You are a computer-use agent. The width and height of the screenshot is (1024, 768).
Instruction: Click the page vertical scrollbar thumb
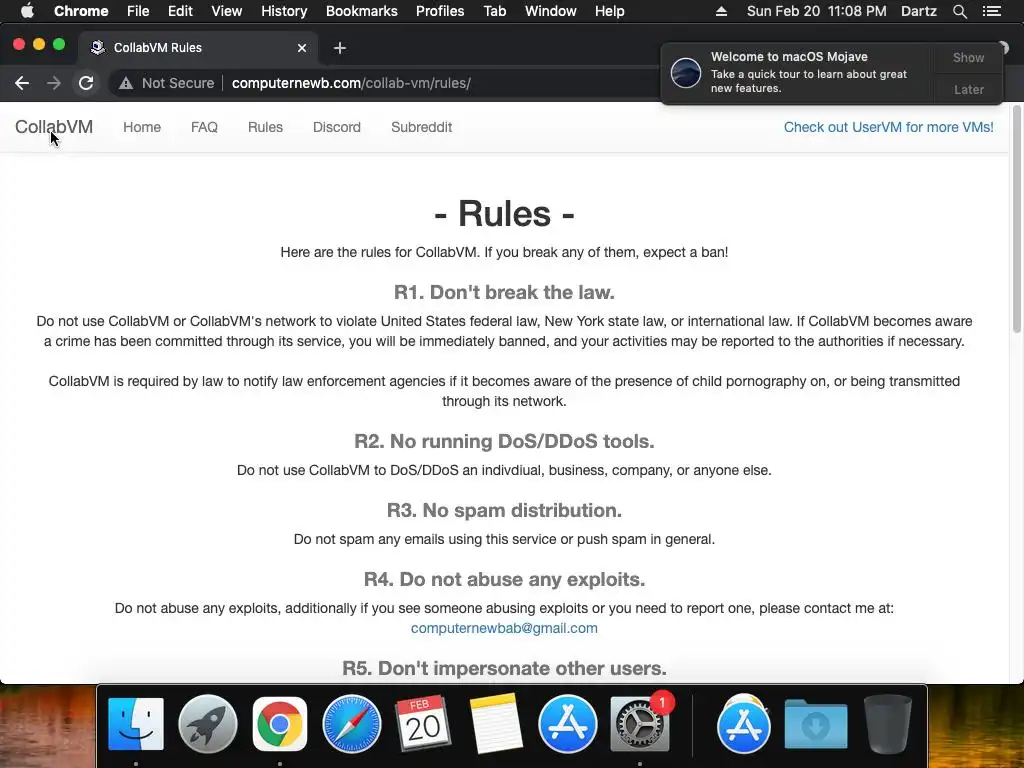coord(1016,220)
